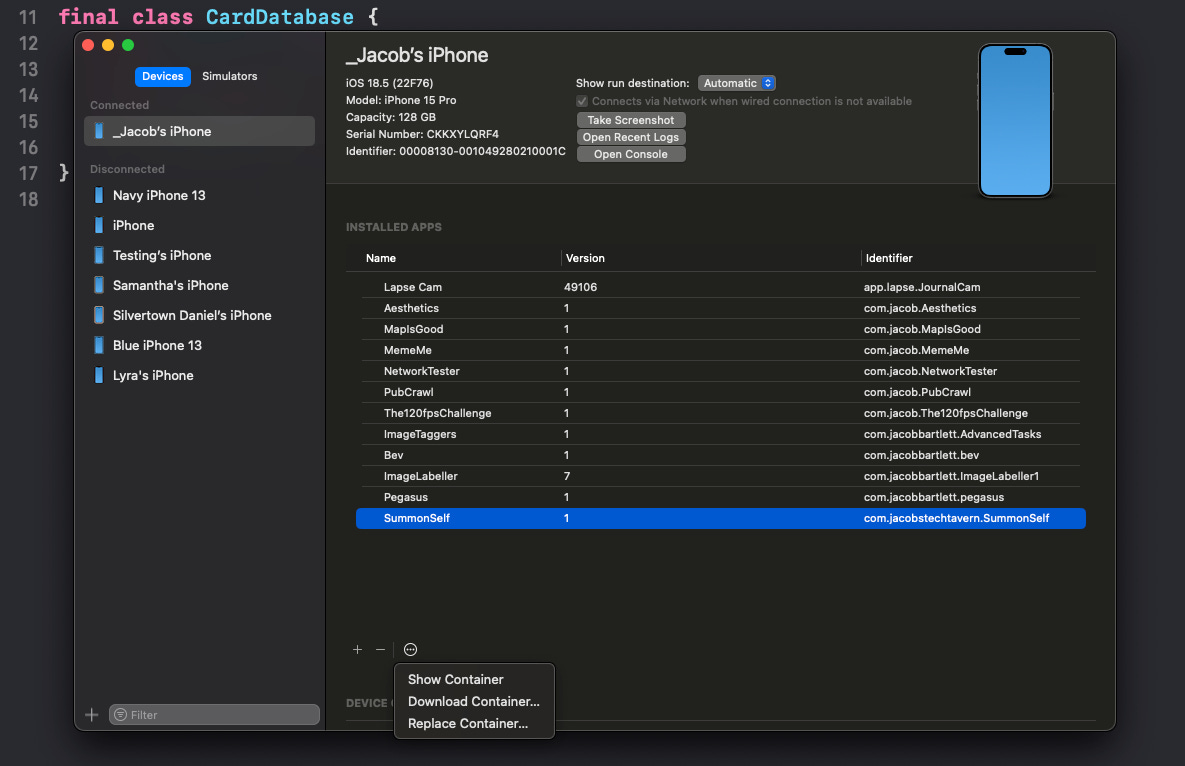This screenshot has height=766, width=1185.
Task: Select the device named iPhone
Action: click(200, 225)
